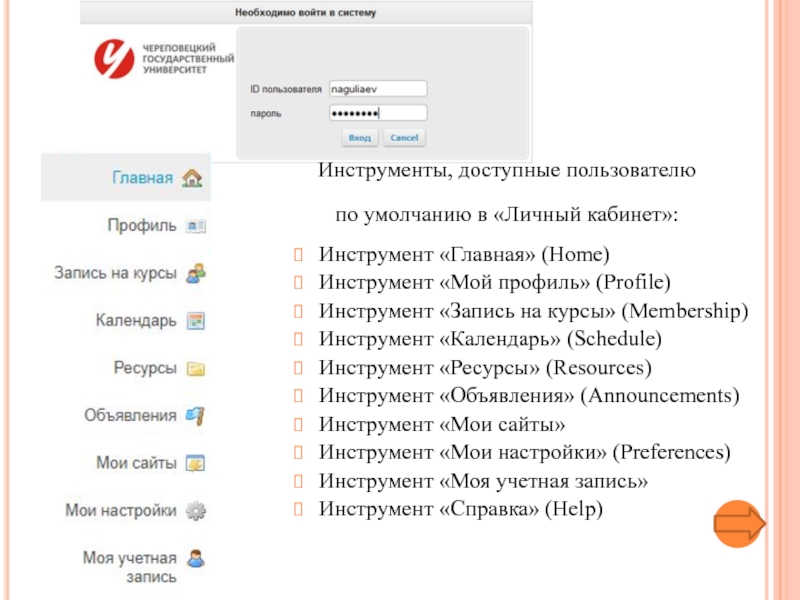Click text Инструмент «Мои сайты»

442,424
